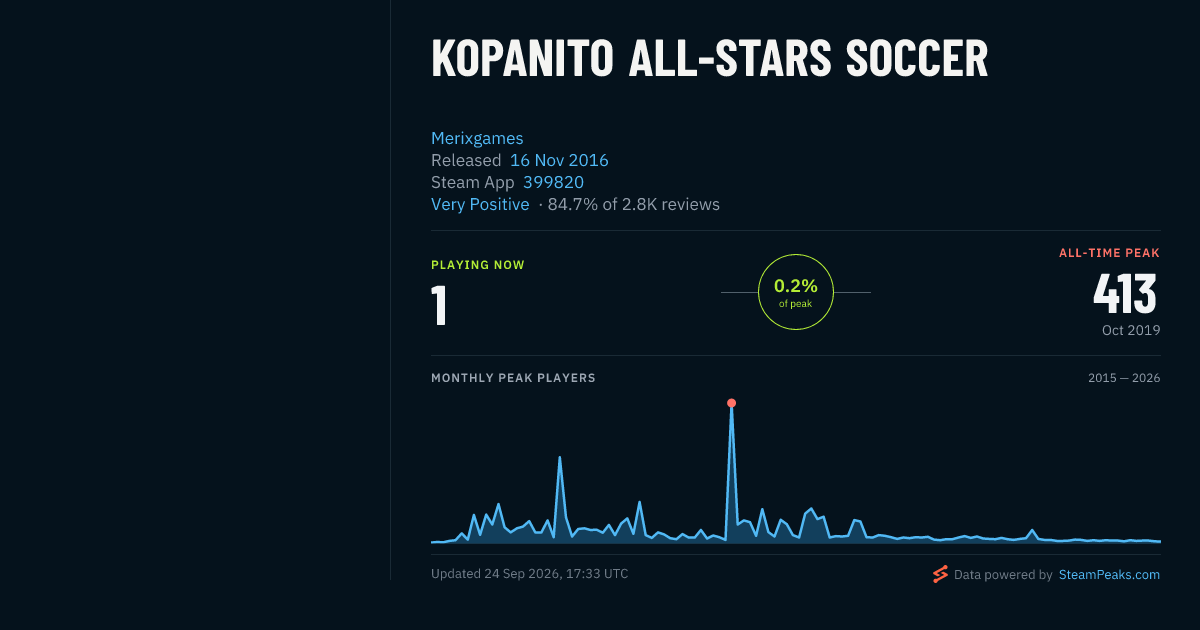Click the Monthly Peak Players heading

513,378
